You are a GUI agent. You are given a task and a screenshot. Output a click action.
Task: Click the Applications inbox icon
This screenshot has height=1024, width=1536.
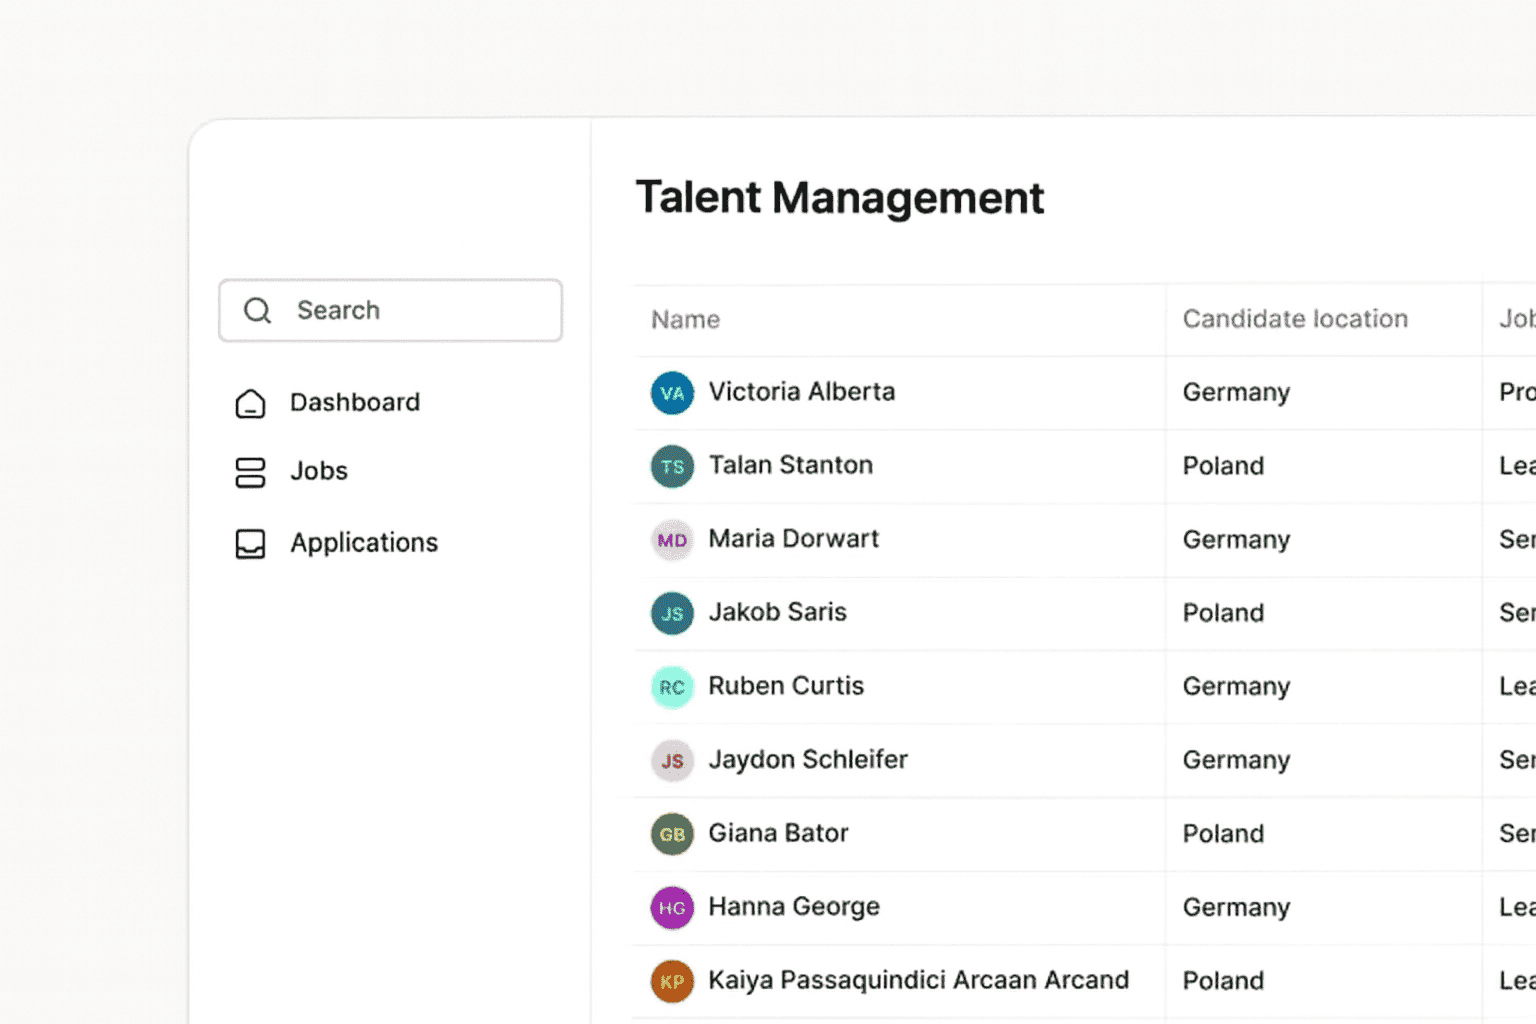click(250, 543)
